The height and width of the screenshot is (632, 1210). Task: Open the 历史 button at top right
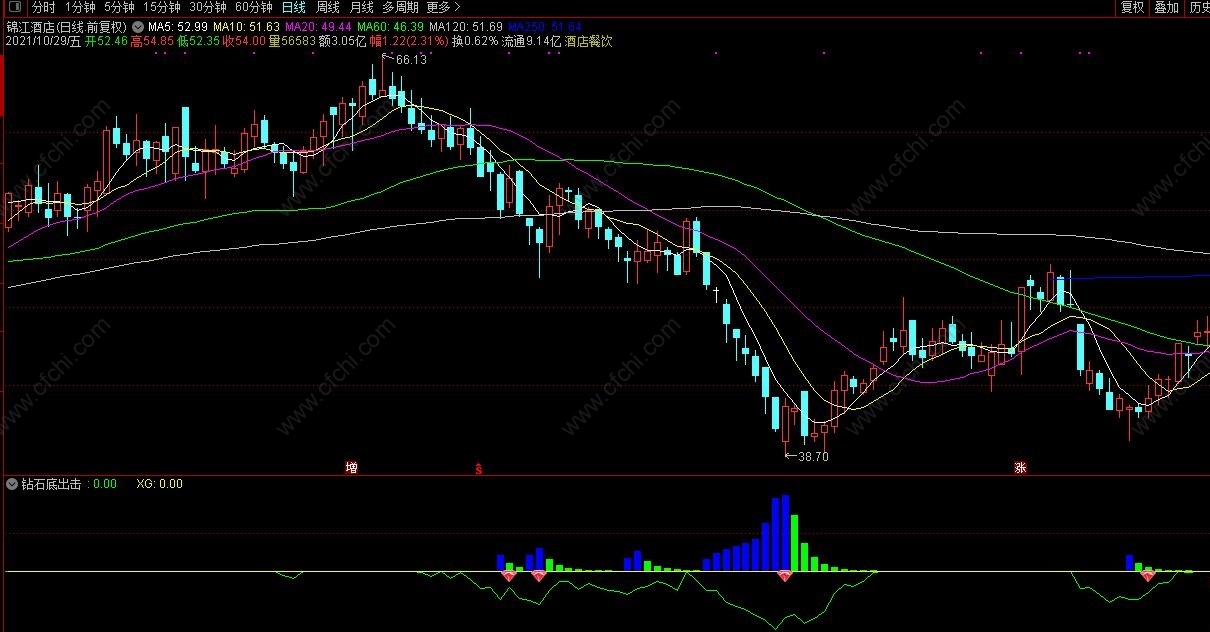tap(1198, 7)
